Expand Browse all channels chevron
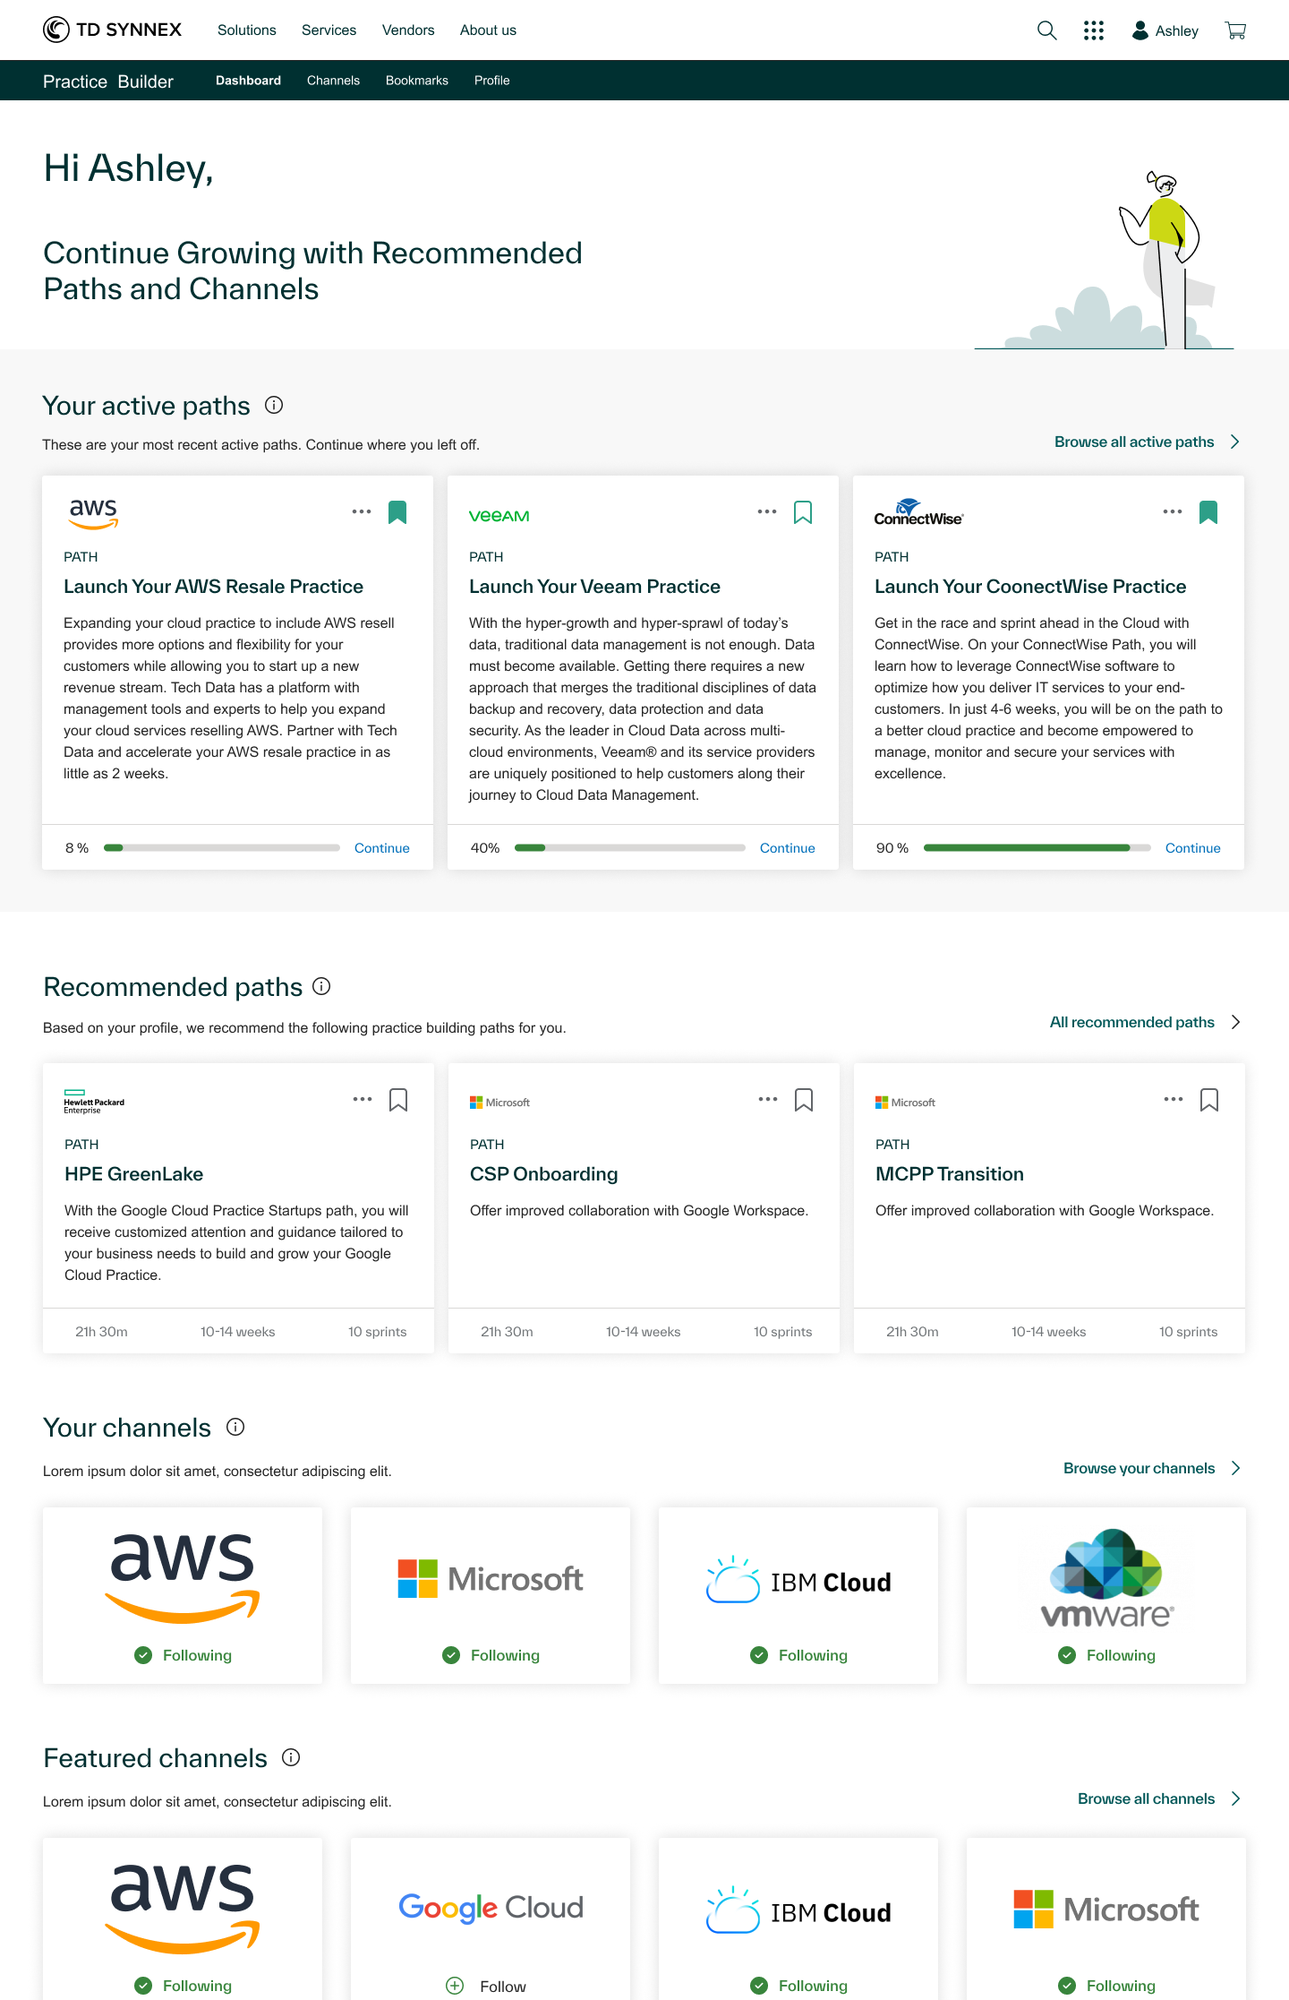Screen dimensions: 1289x2000 click(x=1236, y=1798)
